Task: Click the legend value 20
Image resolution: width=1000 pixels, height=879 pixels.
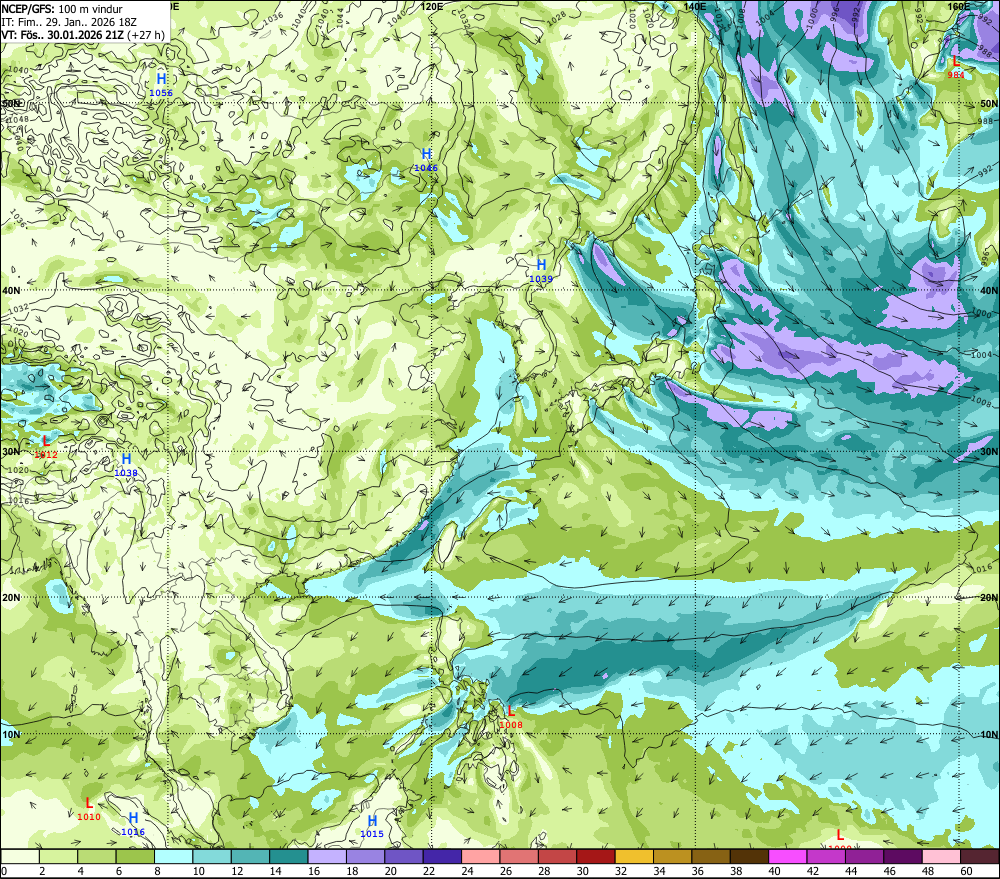Action: tap(391, 871)
